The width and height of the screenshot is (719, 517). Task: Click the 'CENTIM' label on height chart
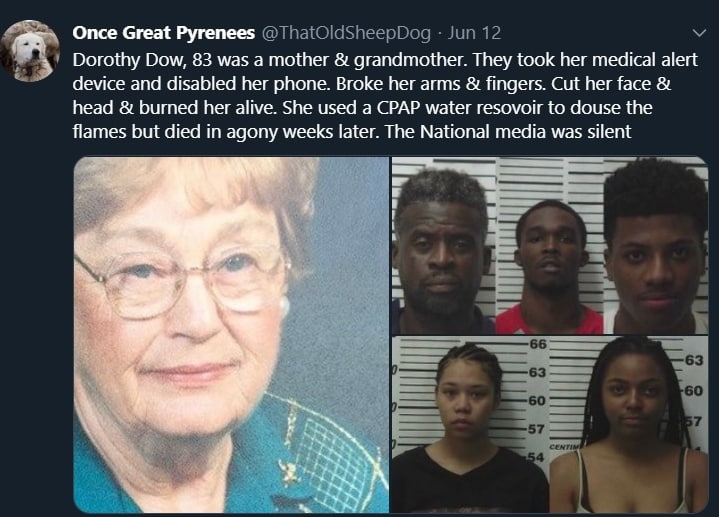[564, 446]
